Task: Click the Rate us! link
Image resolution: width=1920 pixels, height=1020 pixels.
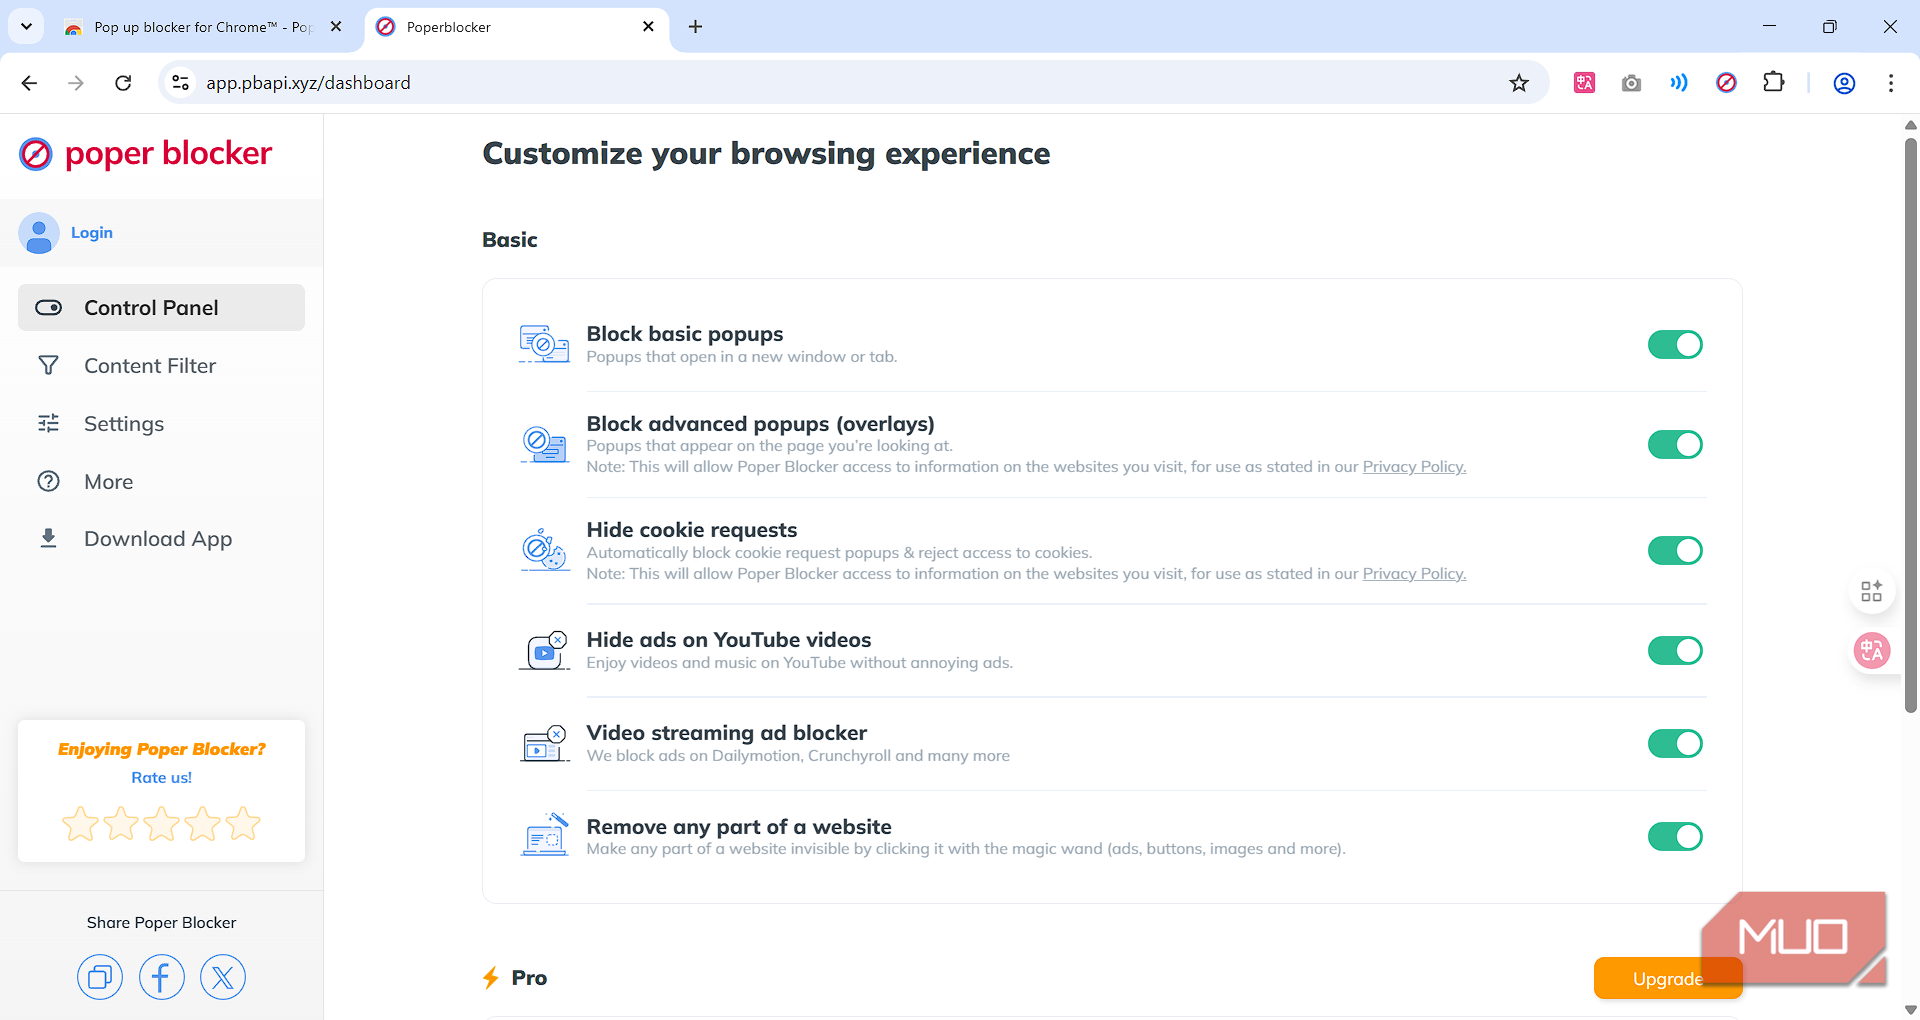Action: pyautogui.click(x=161, y=778)
